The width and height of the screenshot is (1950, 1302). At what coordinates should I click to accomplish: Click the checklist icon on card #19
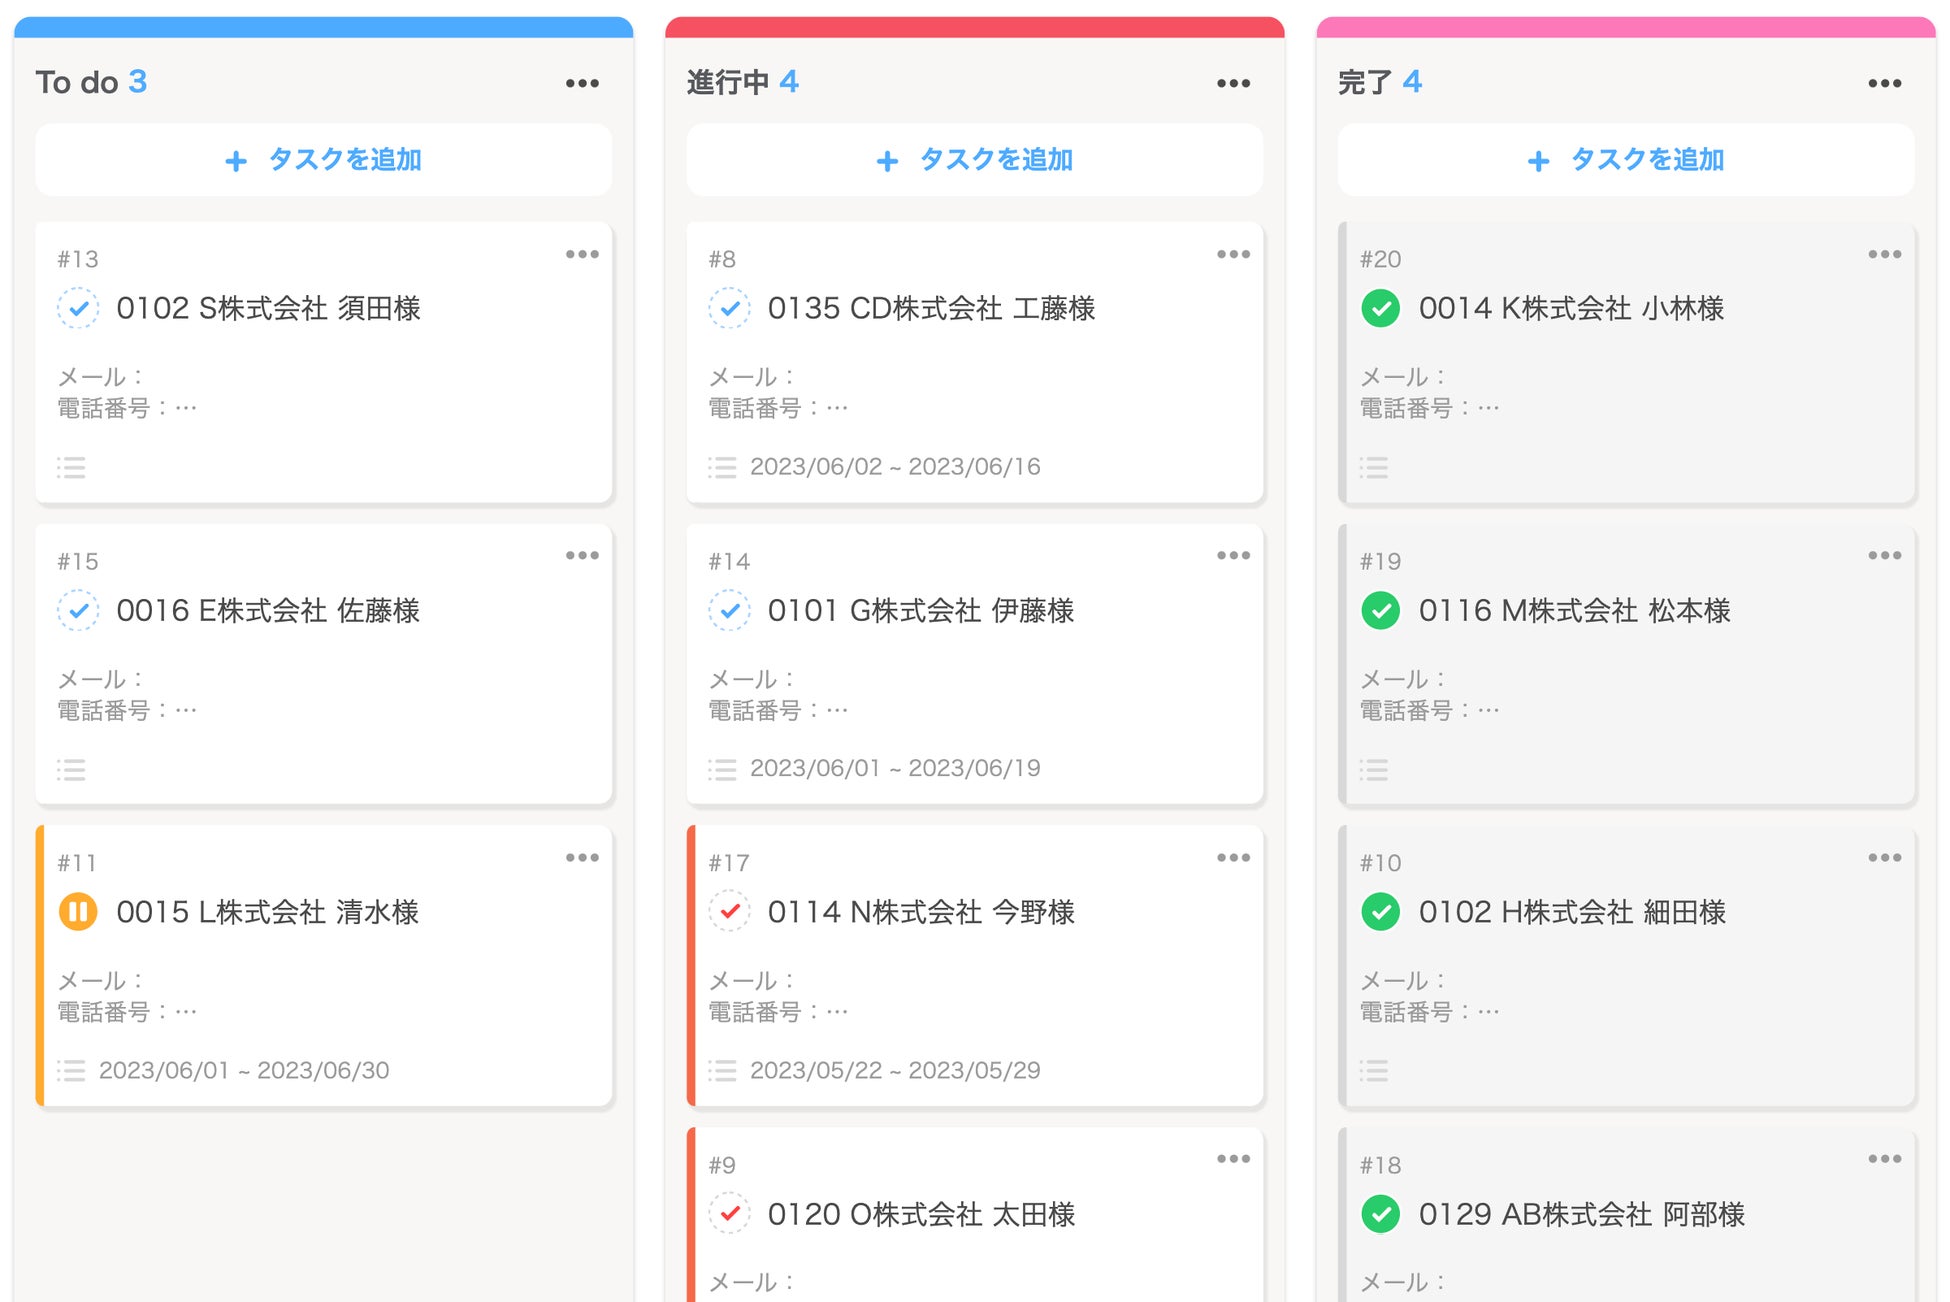[x=1373, y=769]
